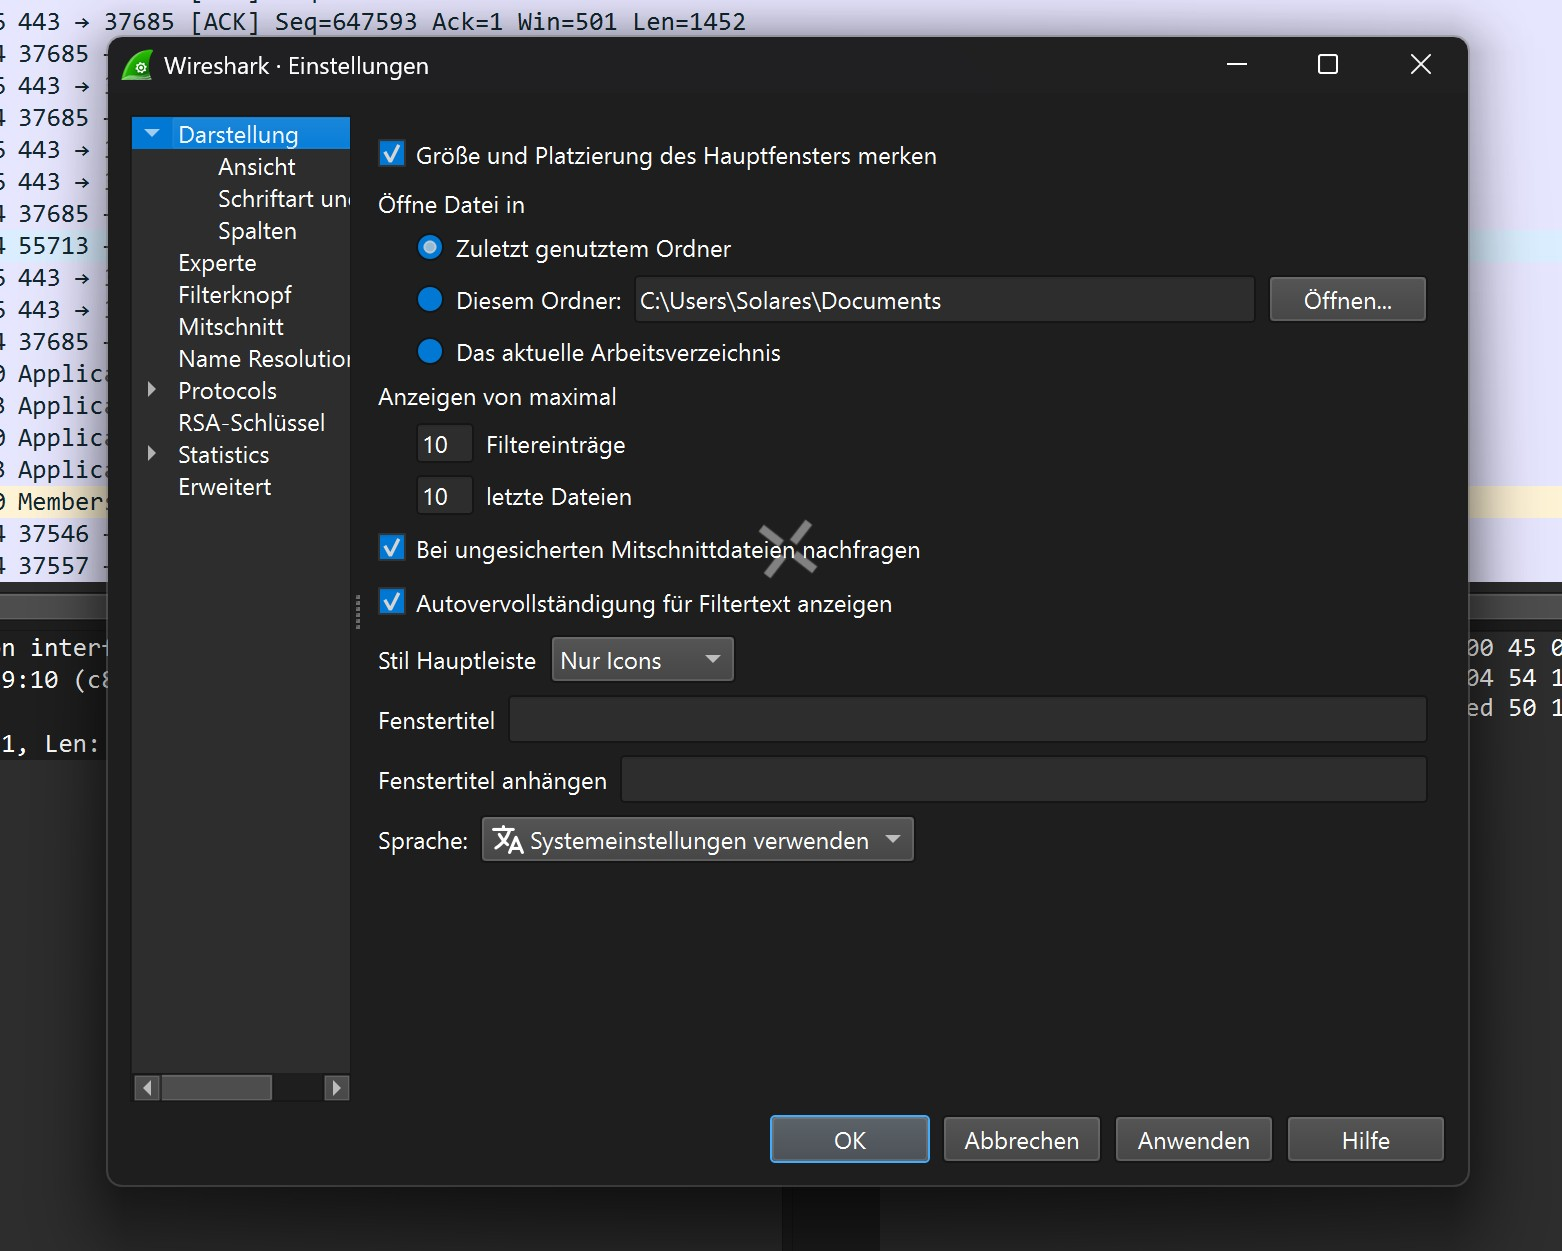Expand the Statistics tree node
Image resolution: width=1562 pixels, height=1251 pixels.
point(152,454)
